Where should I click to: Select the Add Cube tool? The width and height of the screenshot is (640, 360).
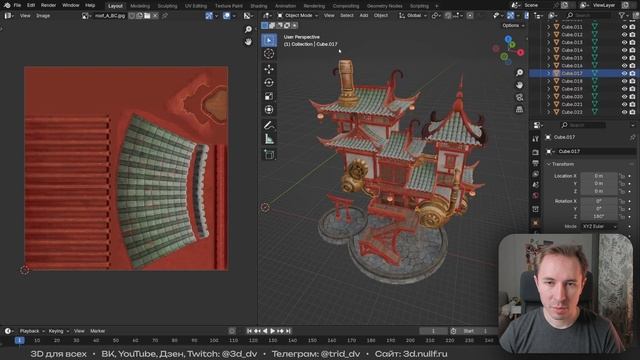(x=269, y=154)
